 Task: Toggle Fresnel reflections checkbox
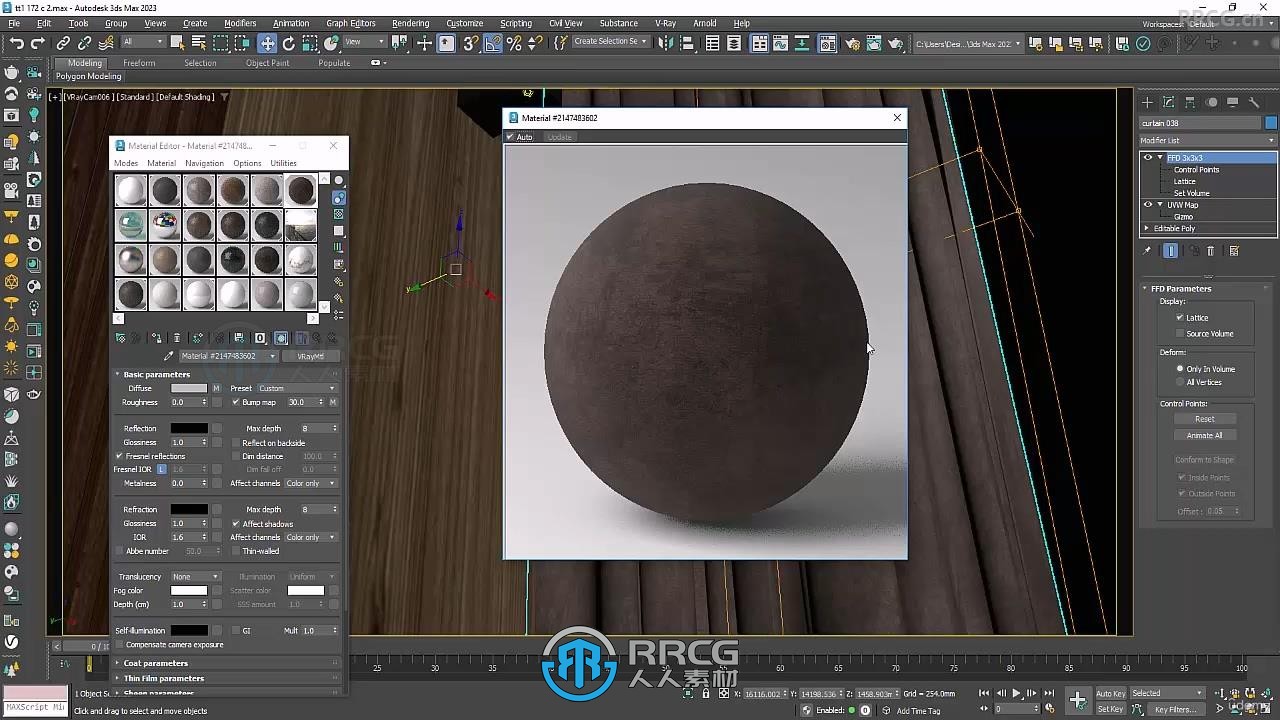(119, 456)
